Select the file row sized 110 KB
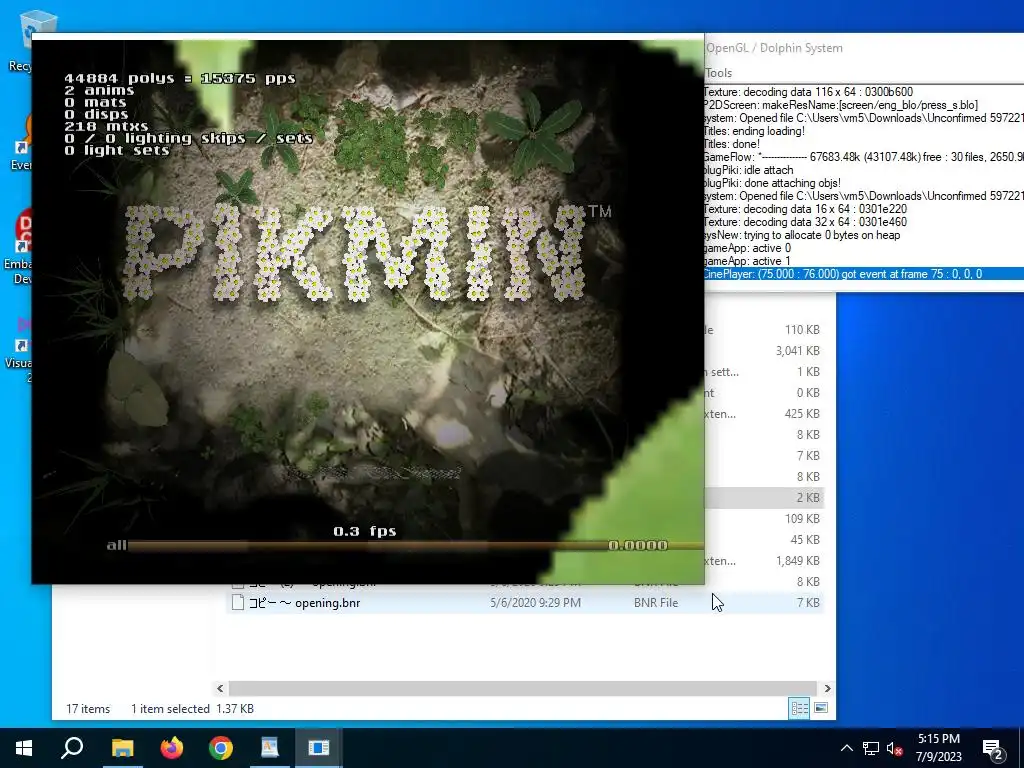Viewport: 1024px width, 768px height. coord(764,330)
